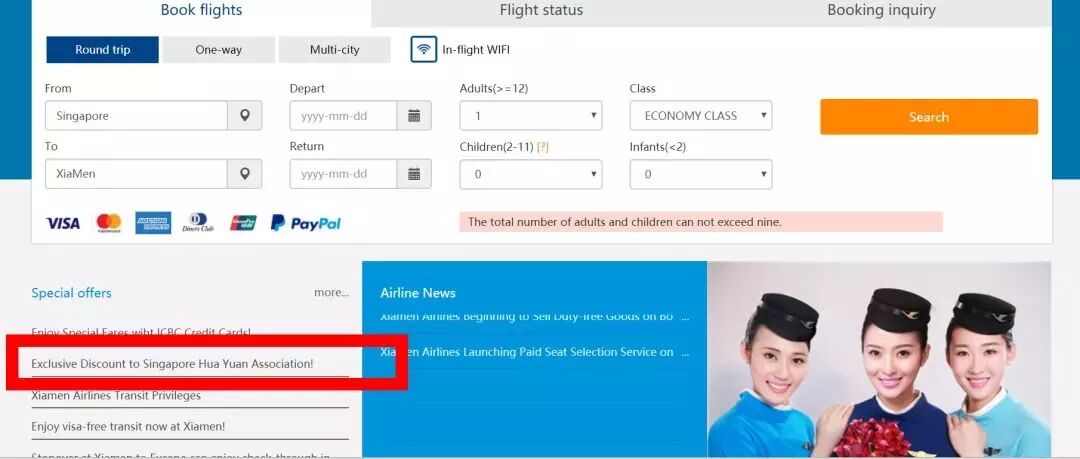The image size is (1080, 459).
Task: Switch to the Flight status tab
Action: (541, 11)
